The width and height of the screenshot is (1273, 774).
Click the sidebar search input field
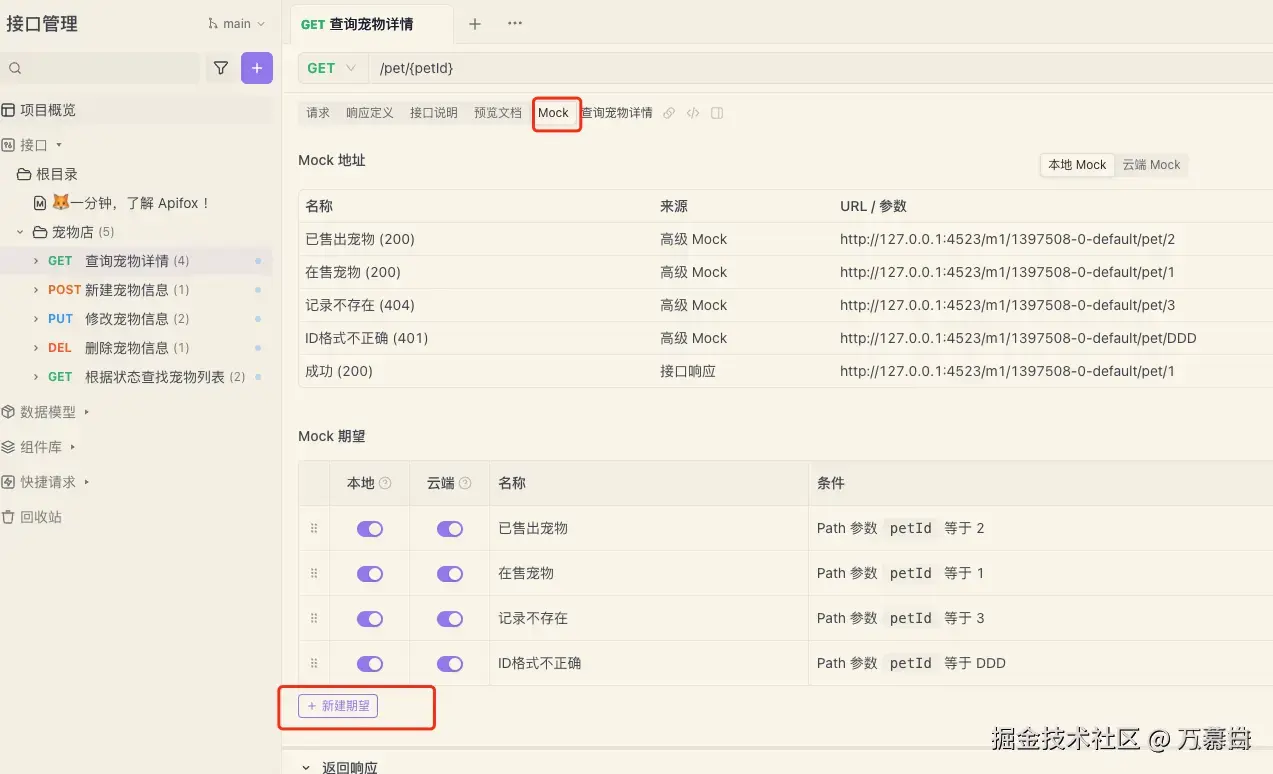(x=100, y=68)
